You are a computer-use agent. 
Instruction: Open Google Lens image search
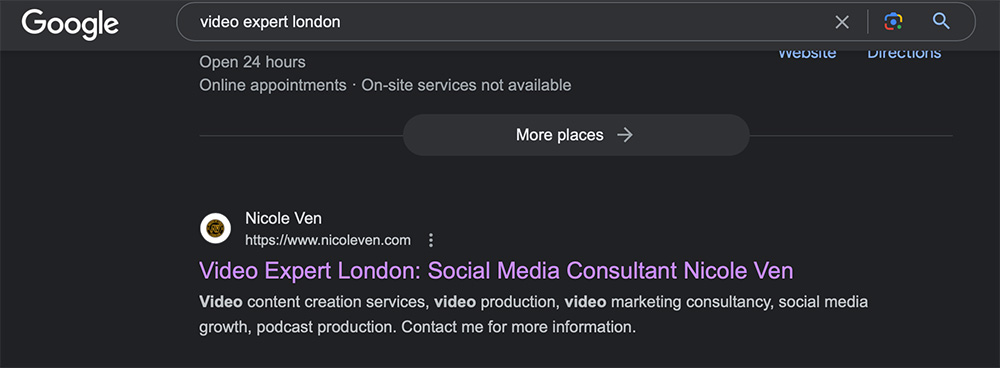[x=893, y=22]
